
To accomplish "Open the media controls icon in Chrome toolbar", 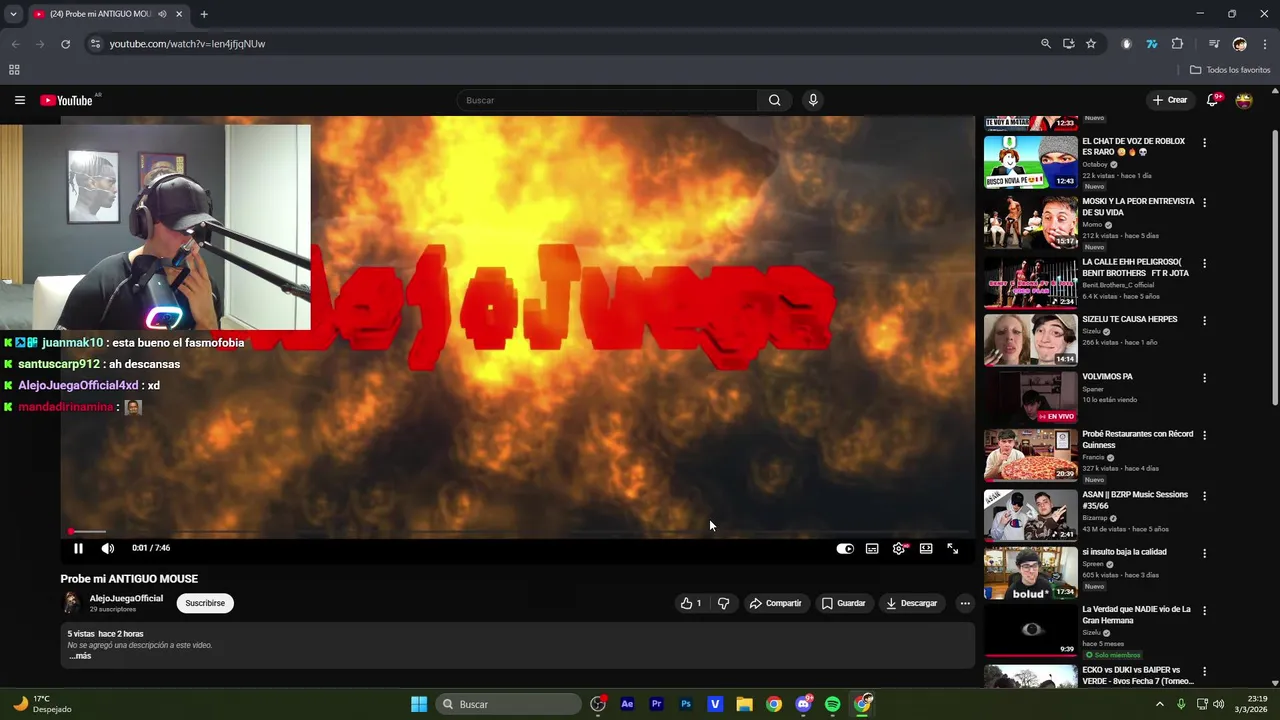I will (x=1214, y=44).
